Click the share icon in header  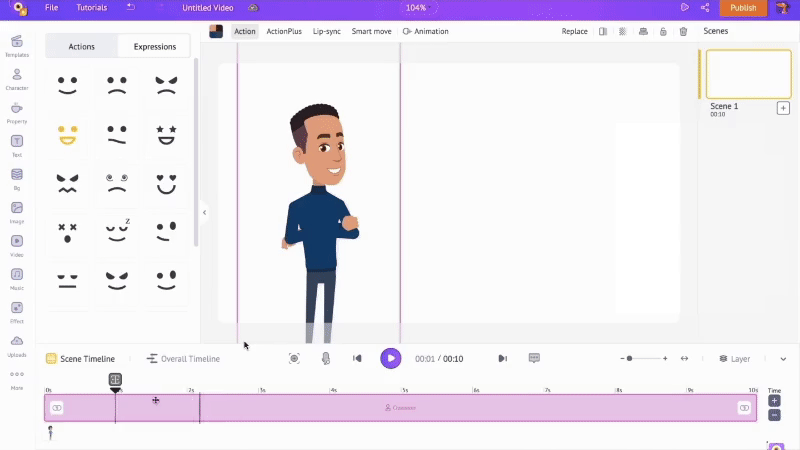tap(706, 8)
